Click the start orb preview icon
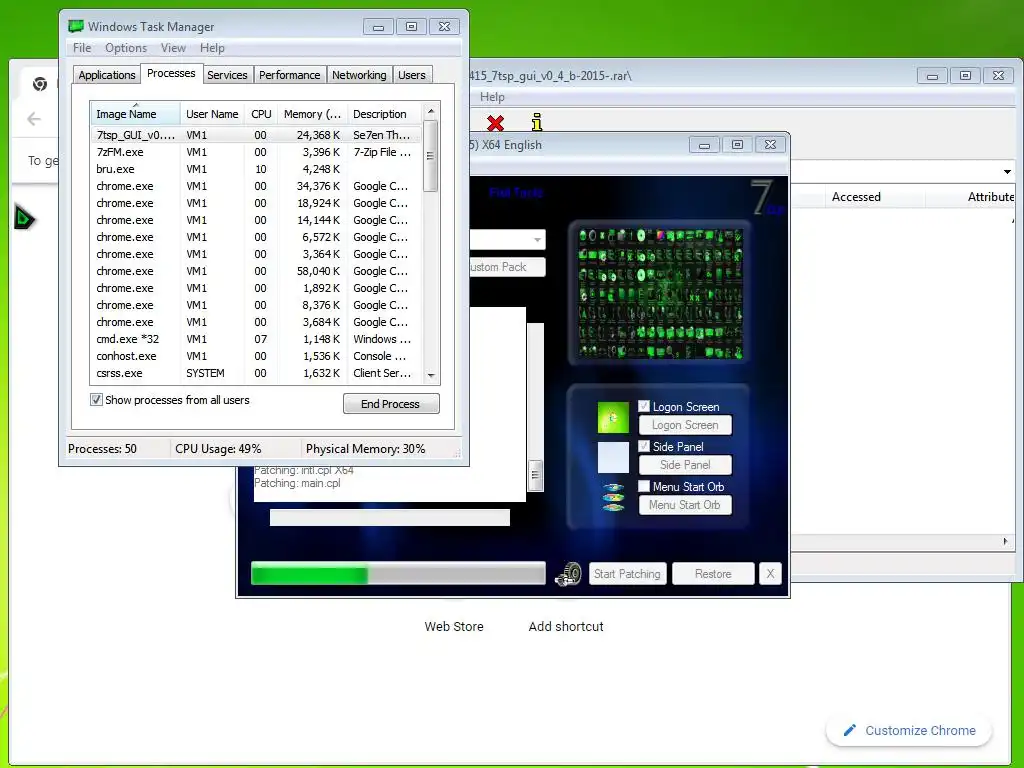 pyautogui.click(x=613, y=497)
